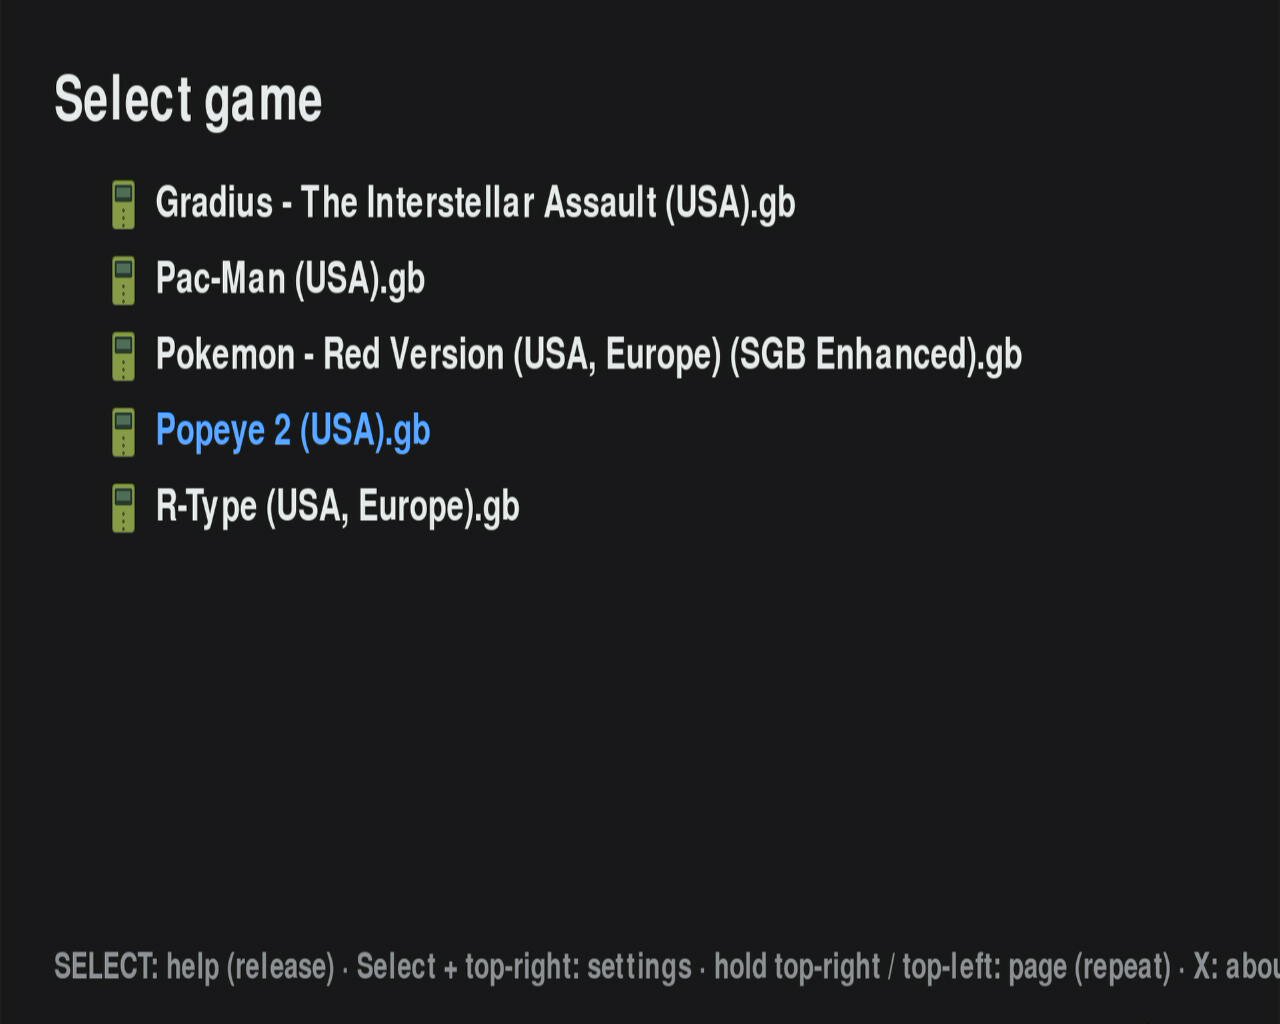Select Gradius - The Interstellar Assault (USA).gb
1280x1024 pixels.
pyautogui.click(x=475, y=203)
